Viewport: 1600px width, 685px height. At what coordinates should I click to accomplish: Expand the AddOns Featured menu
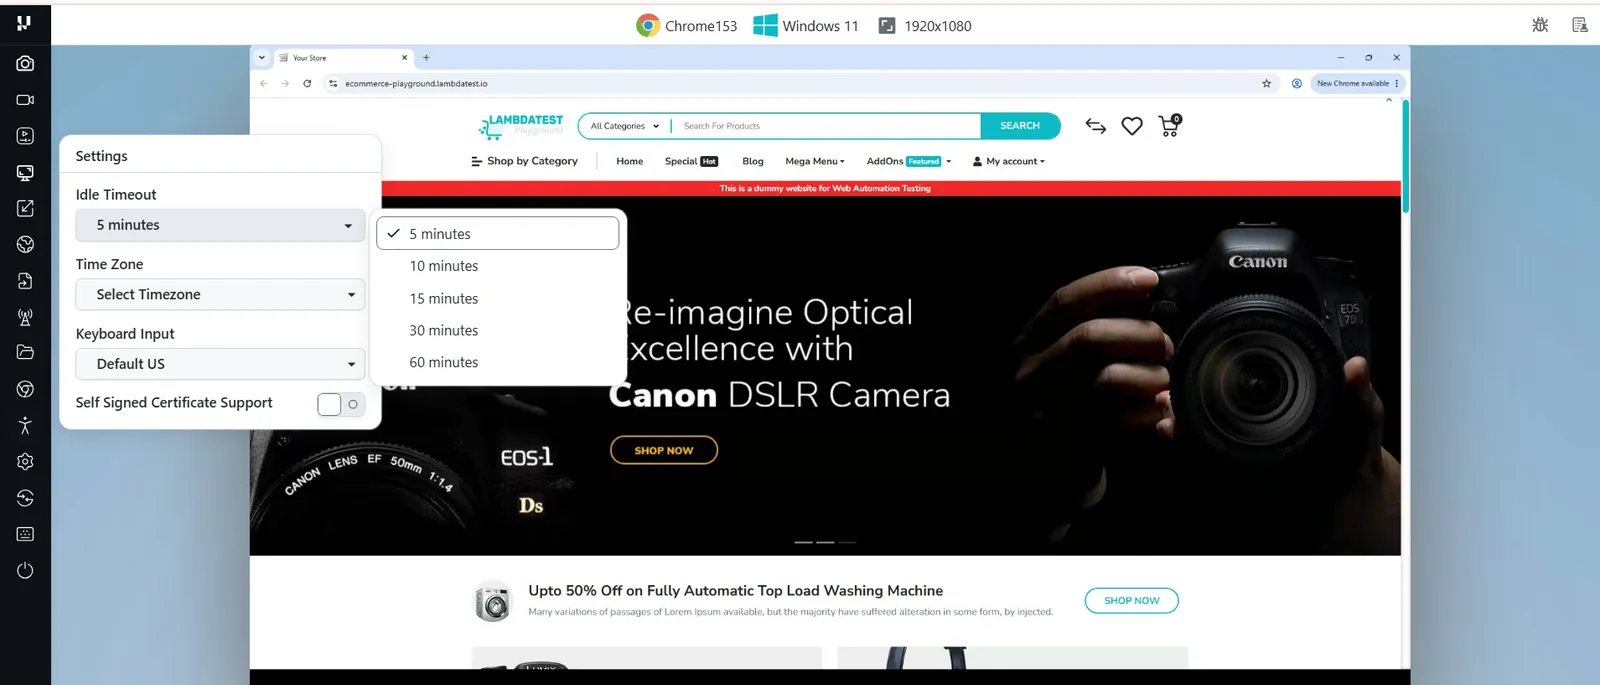(x=909, y=161)
